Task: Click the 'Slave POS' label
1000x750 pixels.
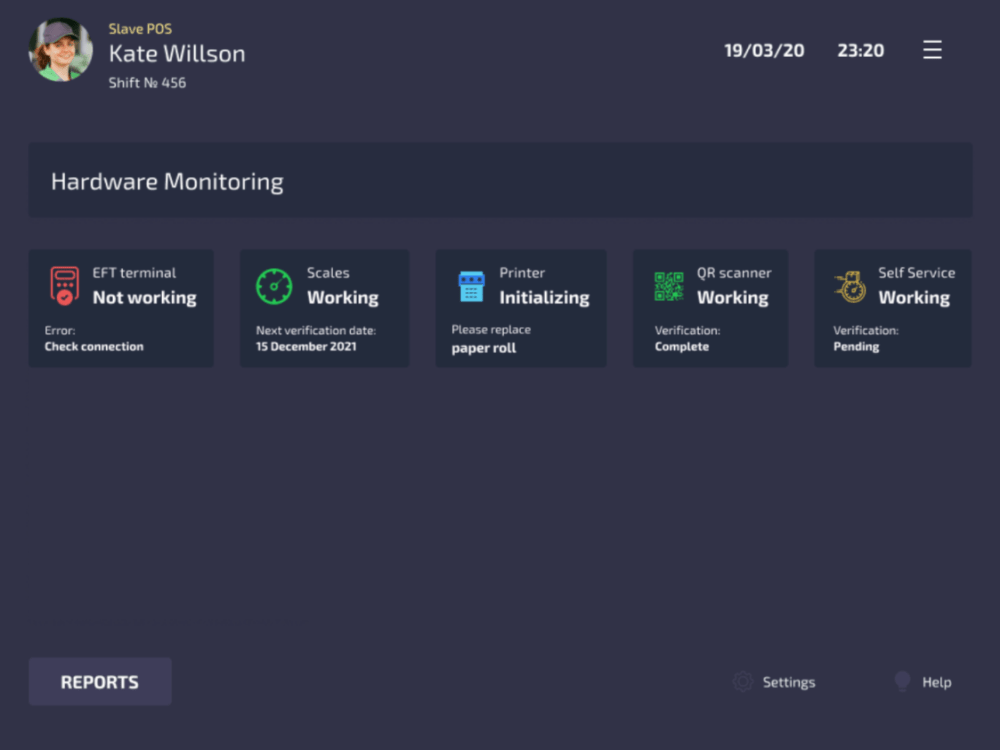Action: click(x=140, y=29)
